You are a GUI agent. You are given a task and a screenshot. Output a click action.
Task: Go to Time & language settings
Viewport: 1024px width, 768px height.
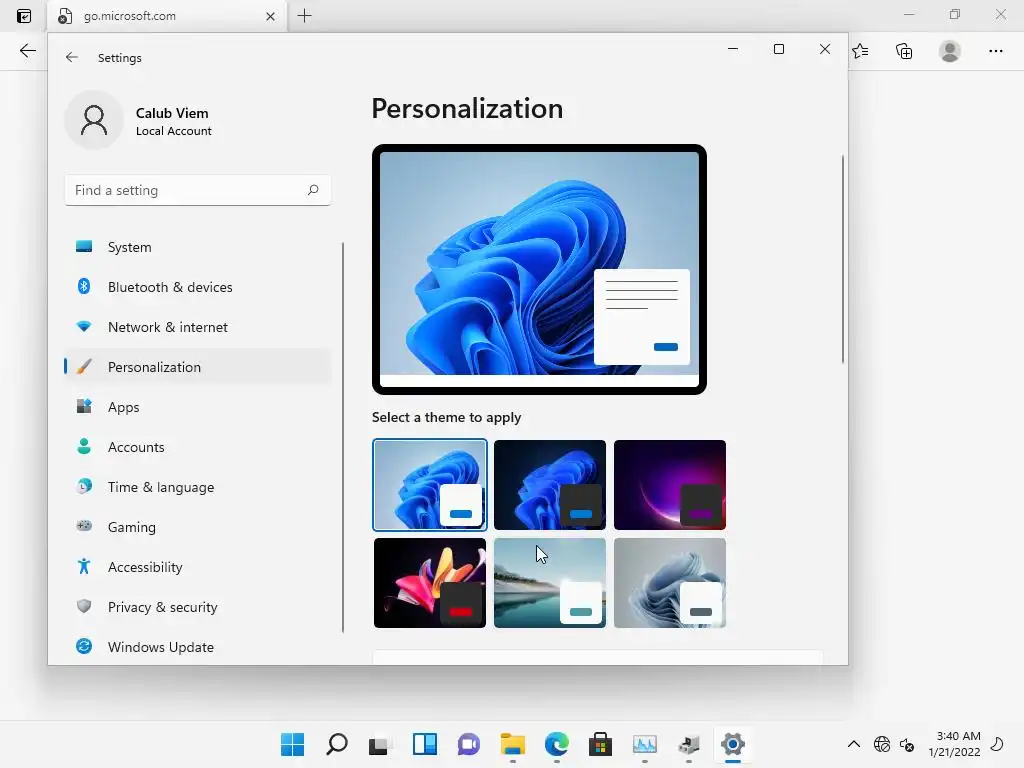197,487
